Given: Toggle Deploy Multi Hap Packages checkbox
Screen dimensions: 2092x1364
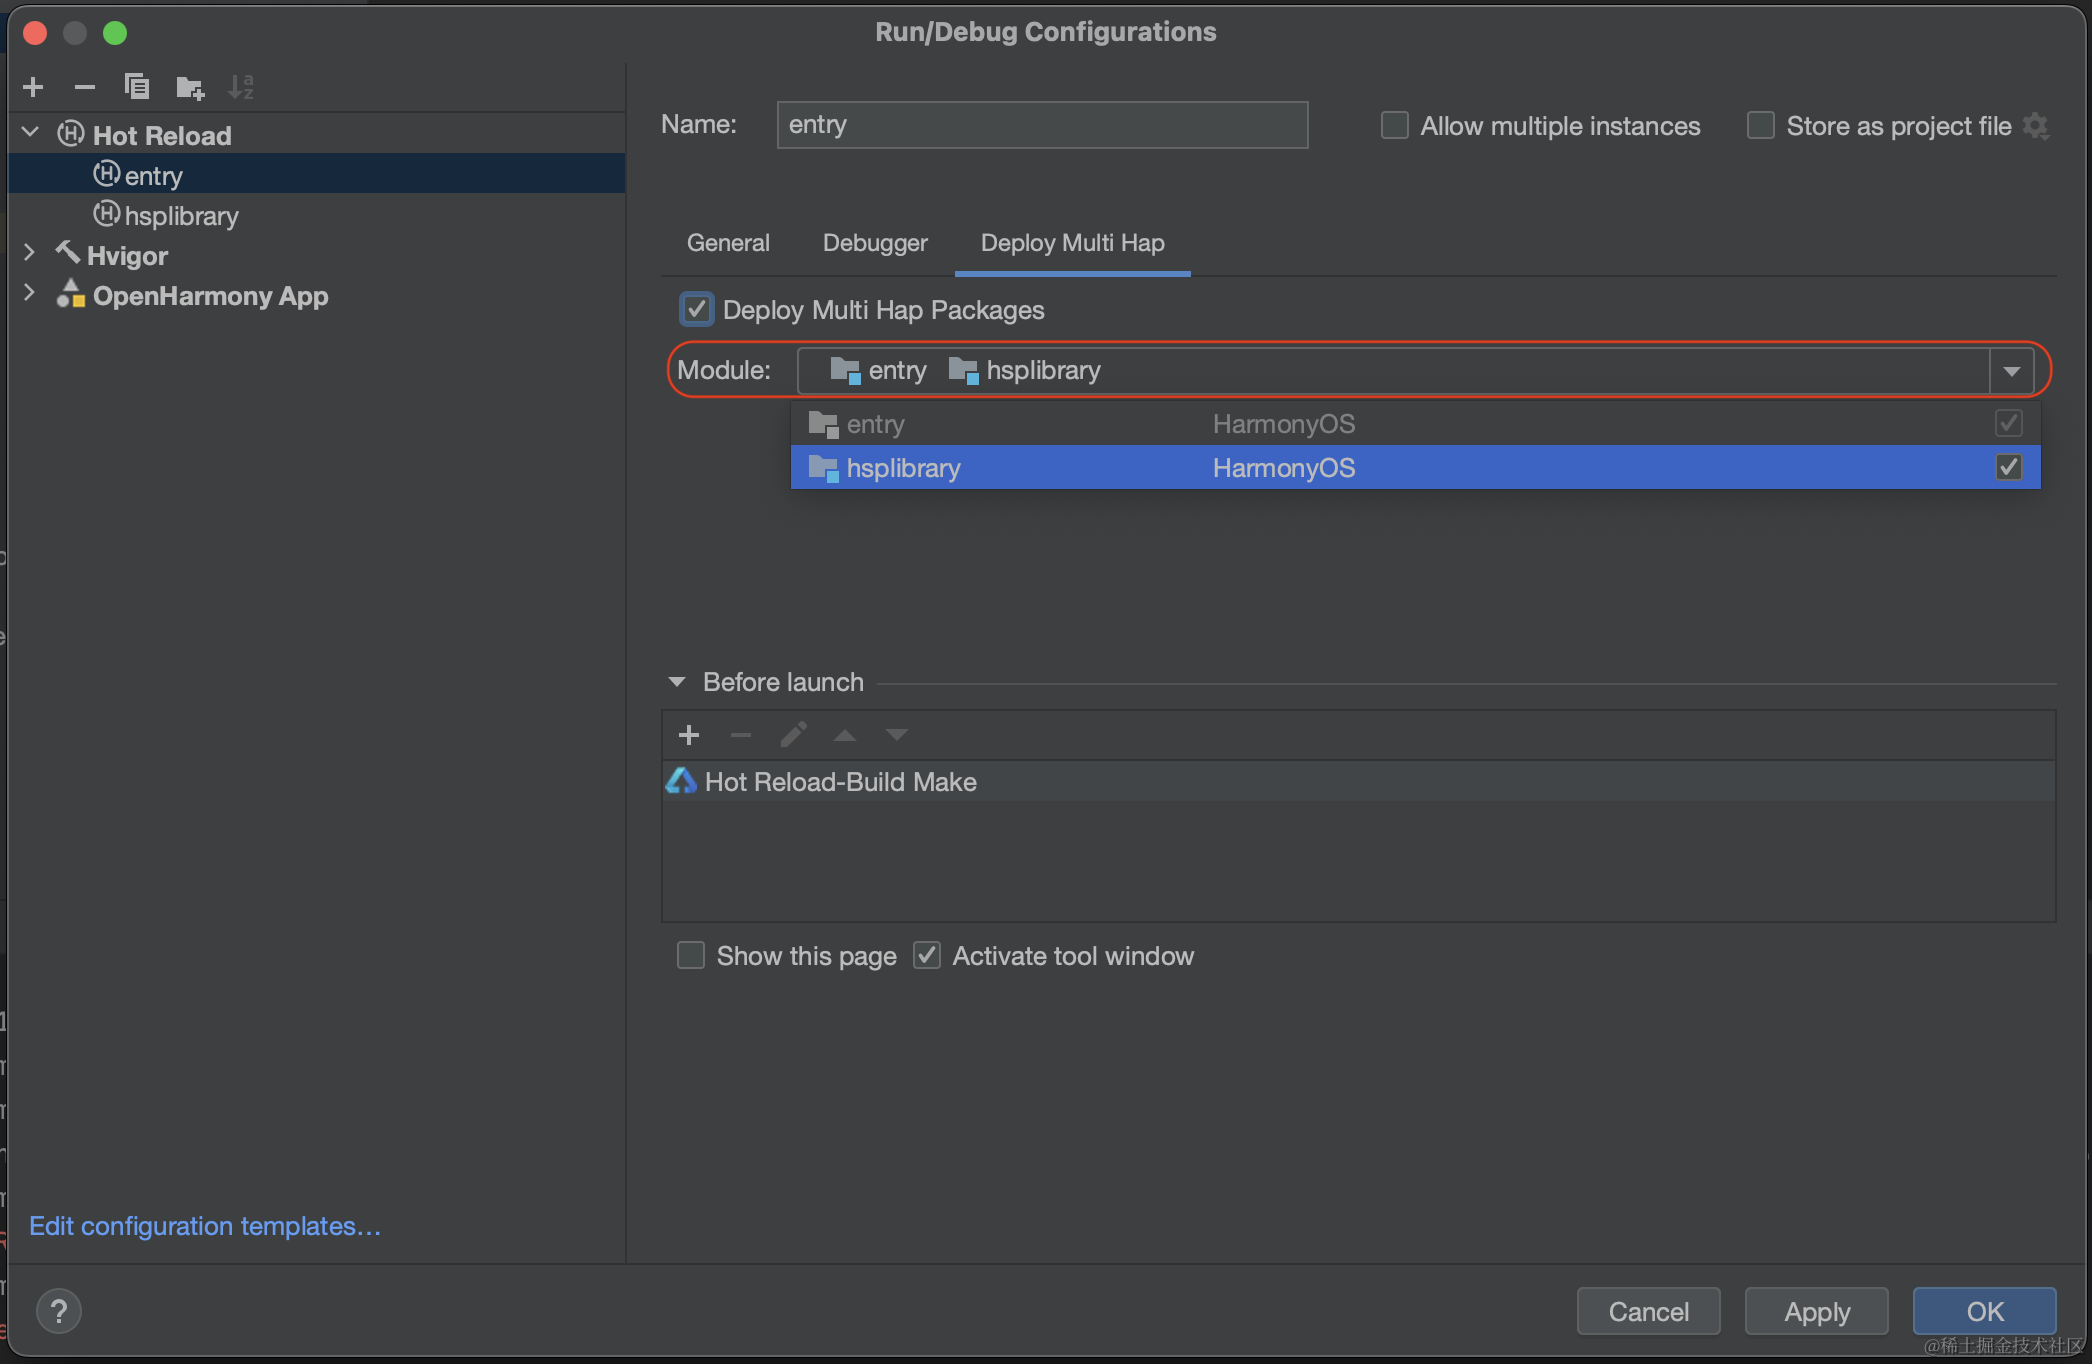Looking at the screenshot, I should [697, 310].
